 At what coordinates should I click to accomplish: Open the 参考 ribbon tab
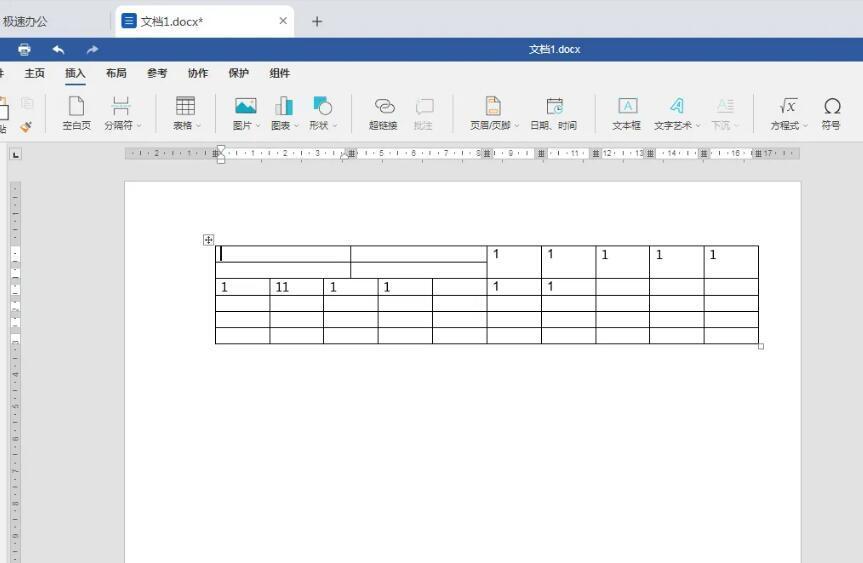click(157, 73)
